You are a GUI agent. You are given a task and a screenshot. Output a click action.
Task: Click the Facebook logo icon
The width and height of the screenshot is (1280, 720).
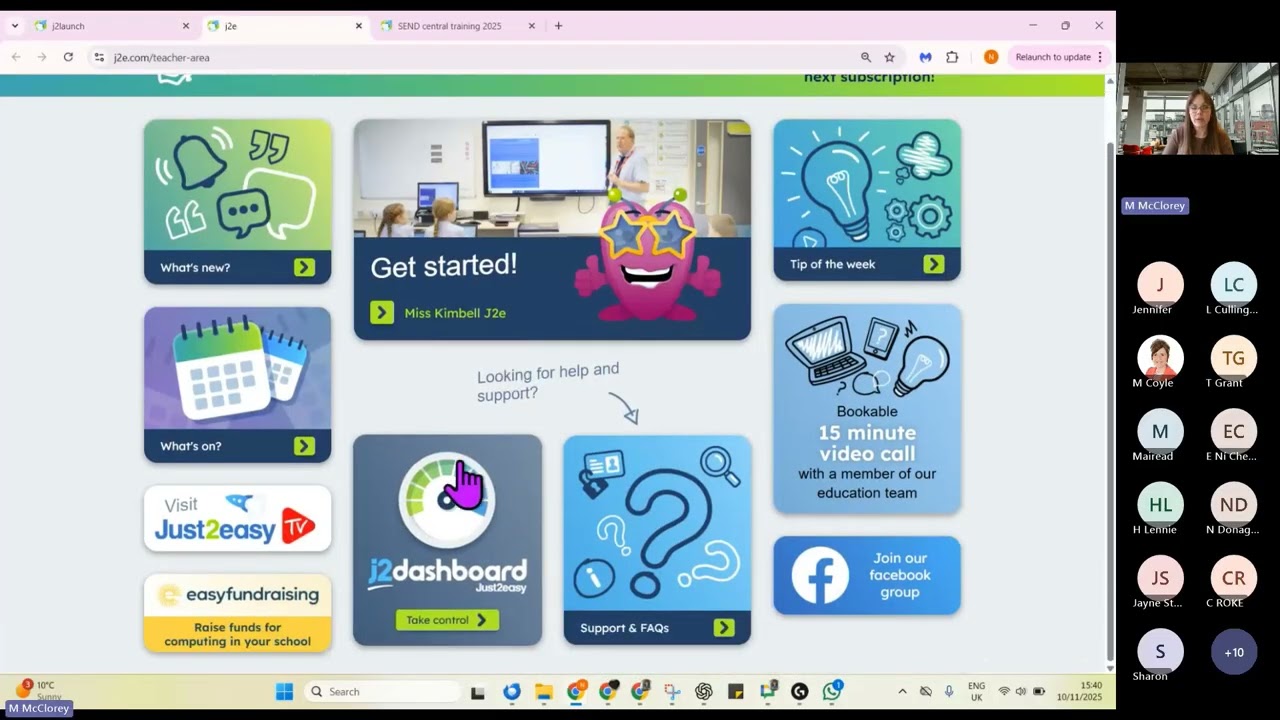820,575
